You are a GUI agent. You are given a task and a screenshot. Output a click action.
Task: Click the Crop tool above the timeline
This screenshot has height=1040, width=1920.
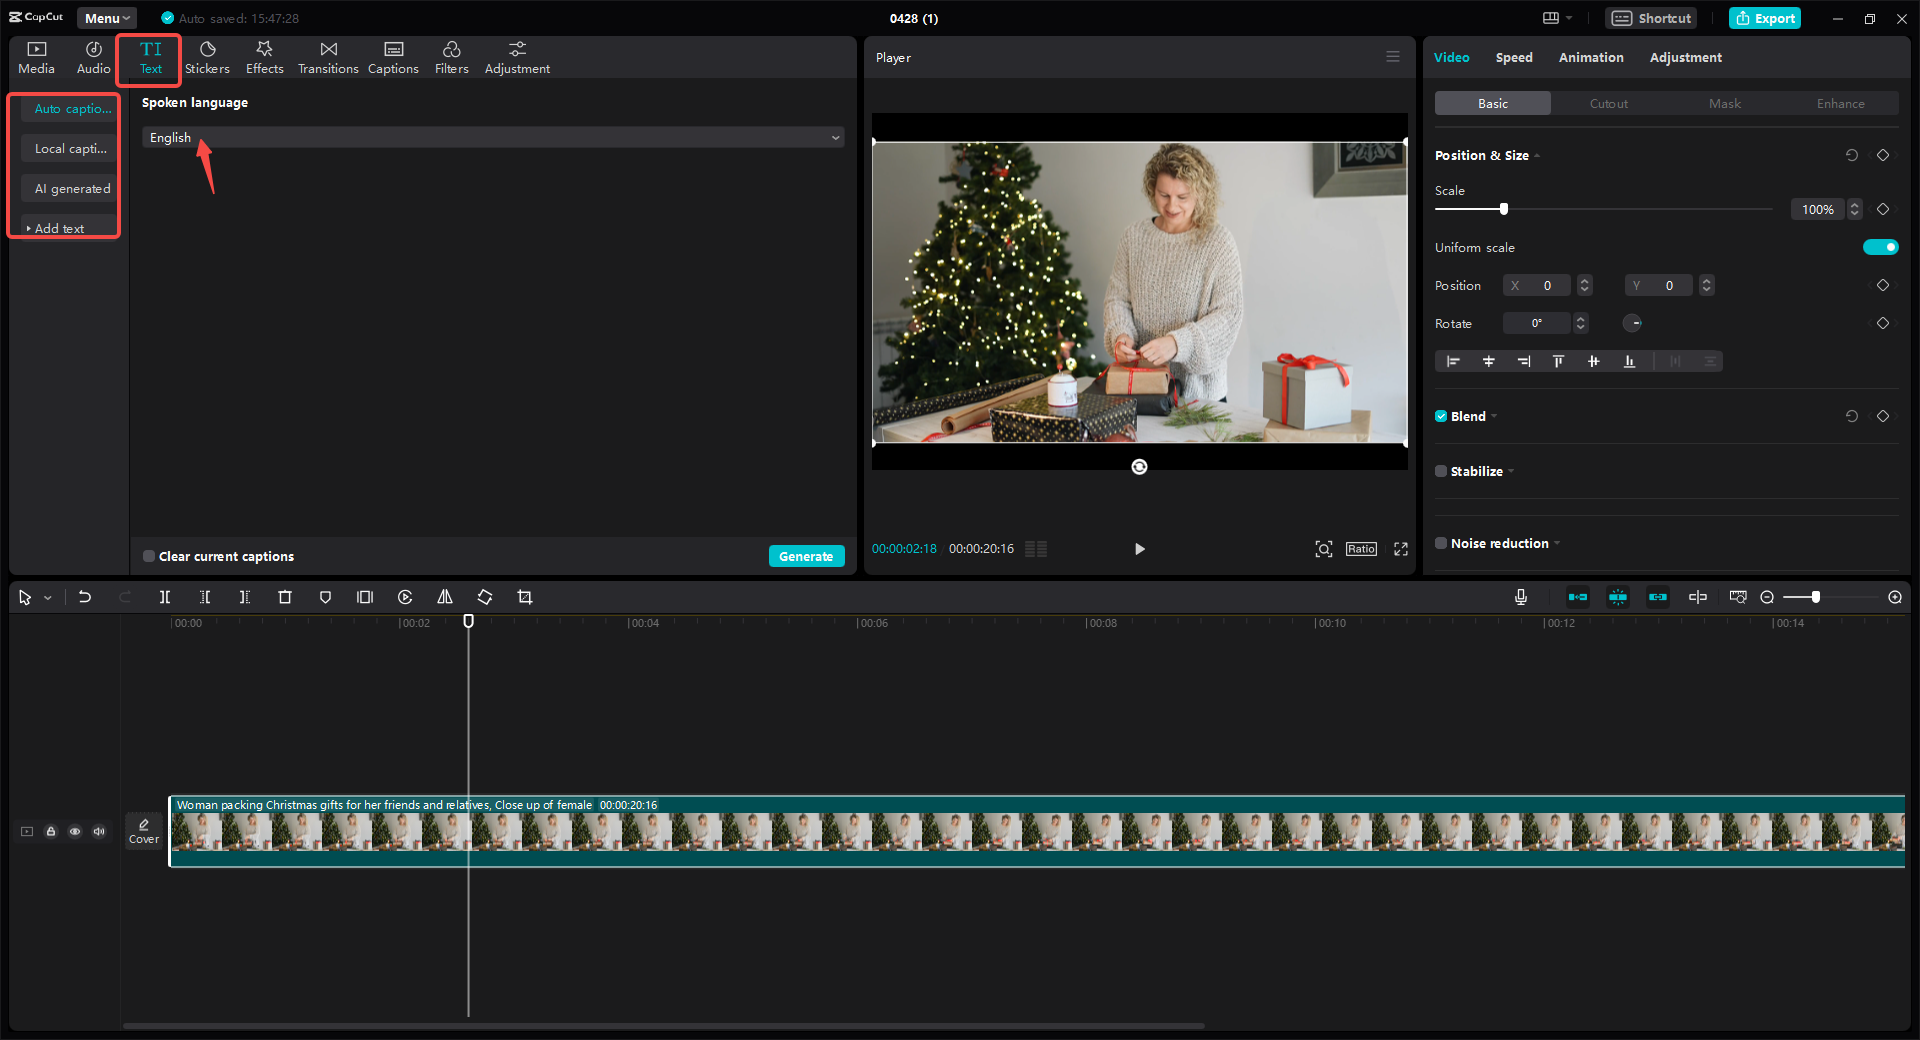[525, 597]
